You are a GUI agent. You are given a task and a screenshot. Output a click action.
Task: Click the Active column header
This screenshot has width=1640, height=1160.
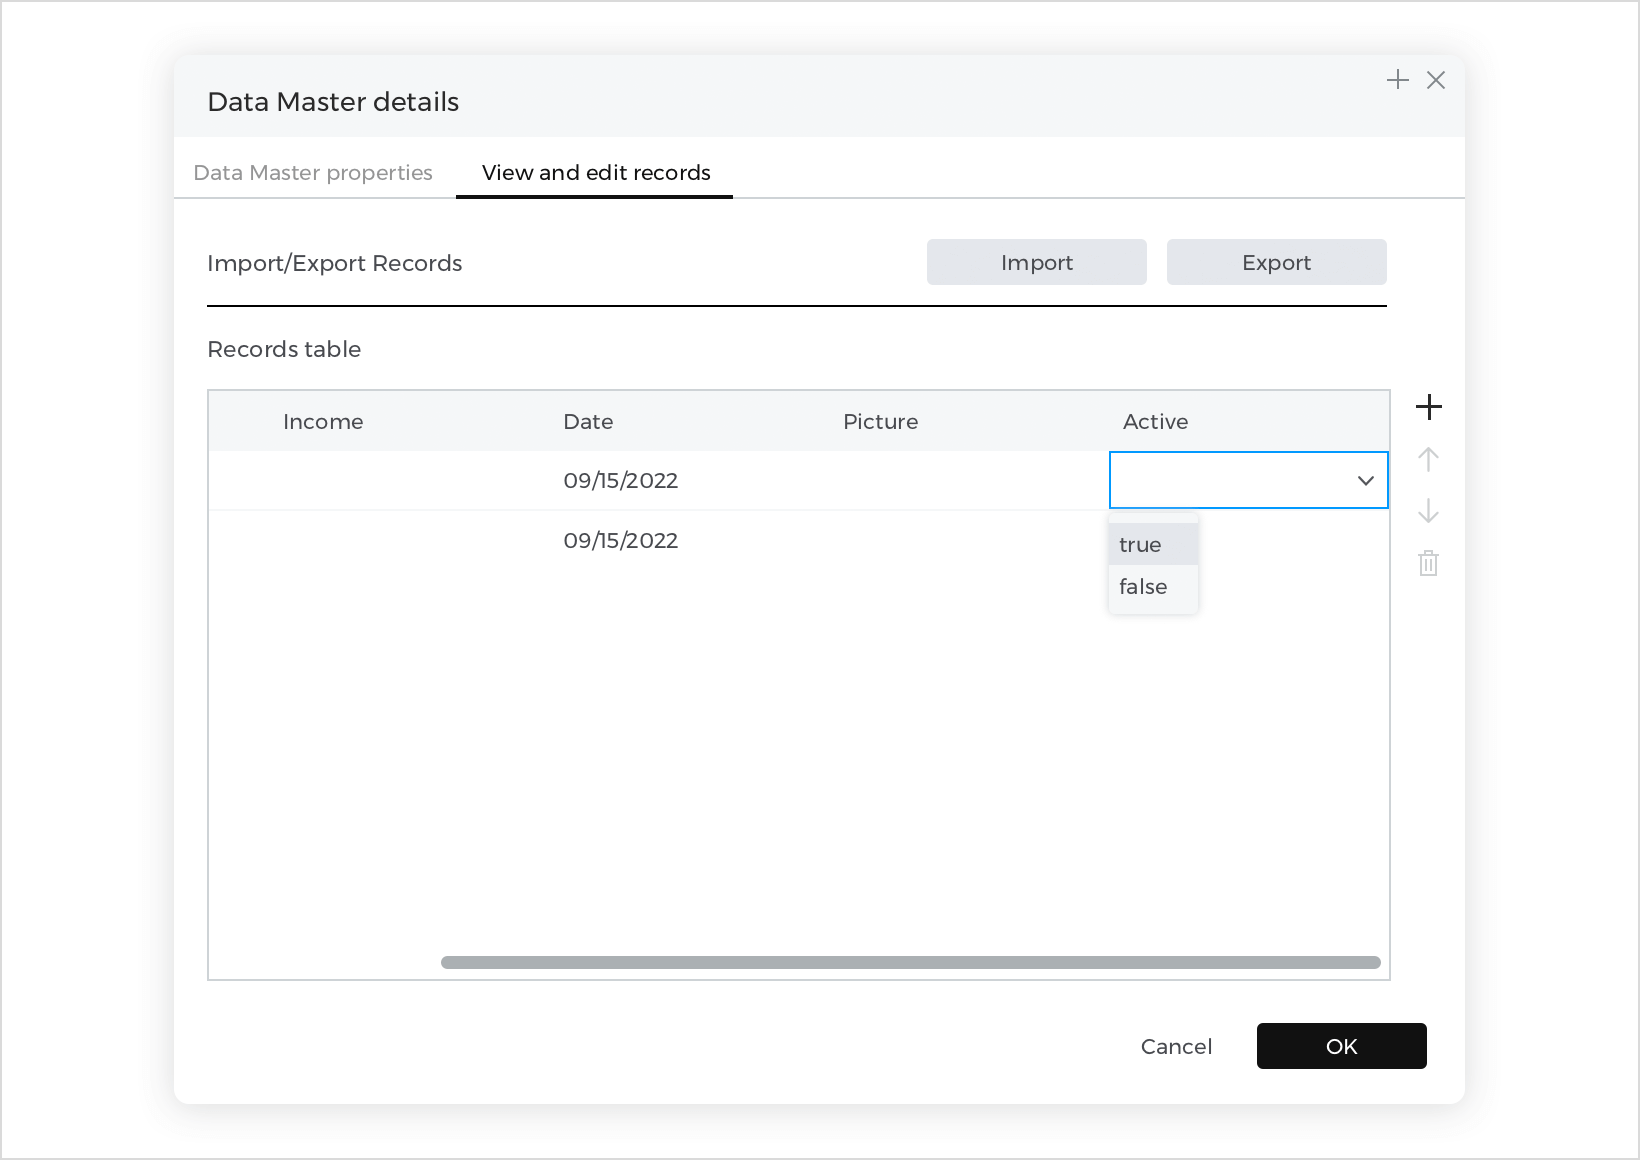pyautogui.click(x=1155, y=421)
